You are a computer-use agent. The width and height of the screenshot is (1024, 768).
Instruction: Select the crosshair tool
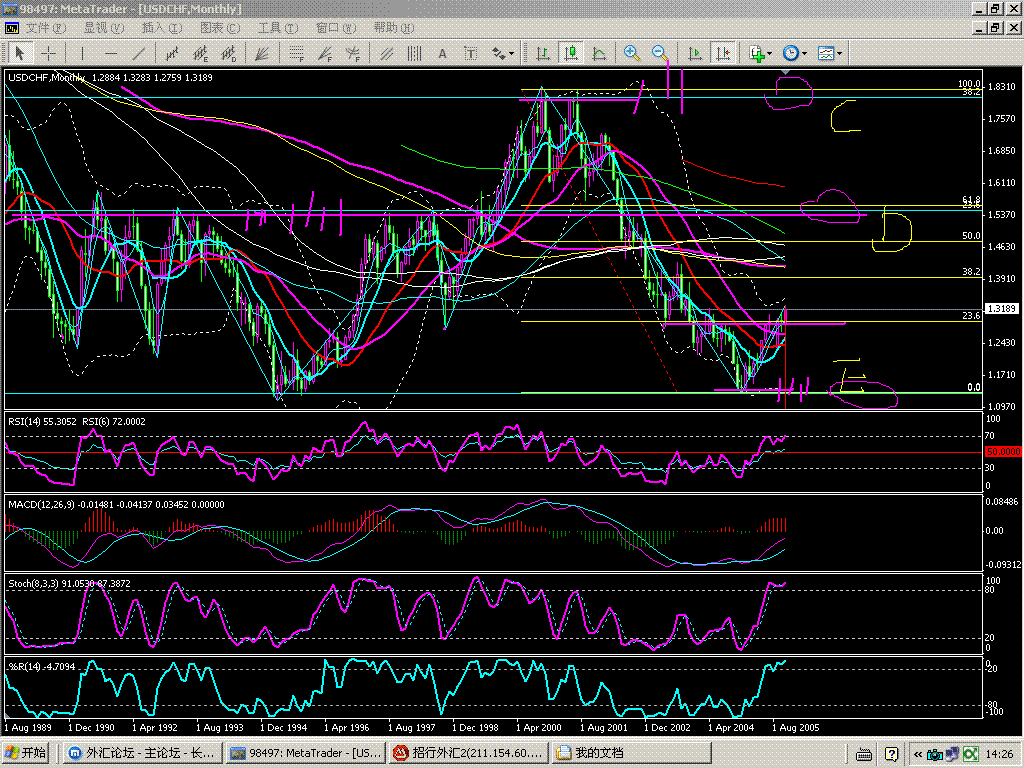tap(47, 53)
